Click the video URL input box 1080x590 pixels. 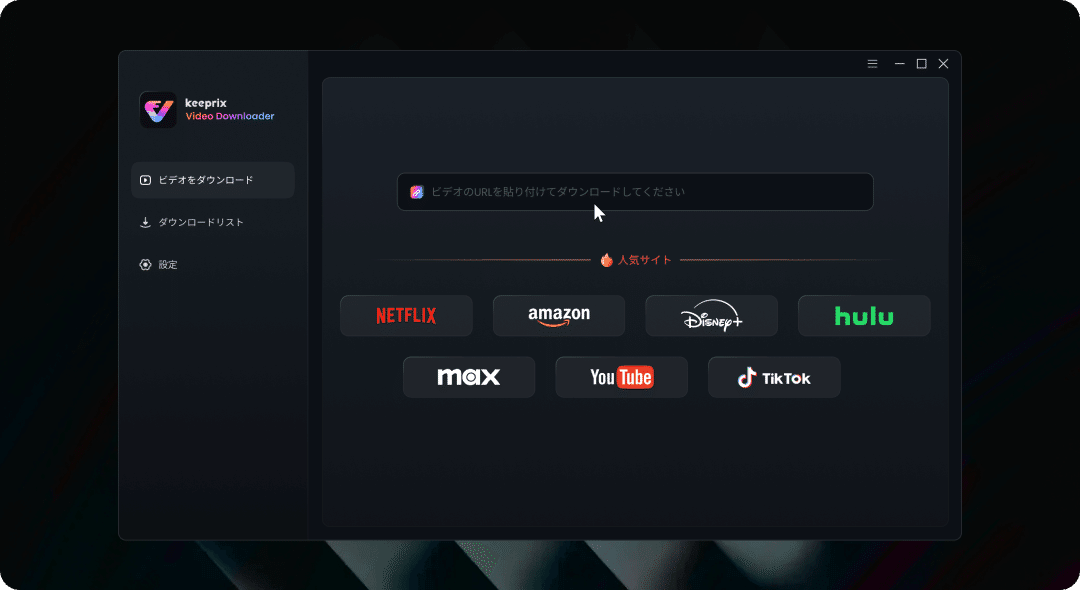pyautogui.click(x=635, y=191)
